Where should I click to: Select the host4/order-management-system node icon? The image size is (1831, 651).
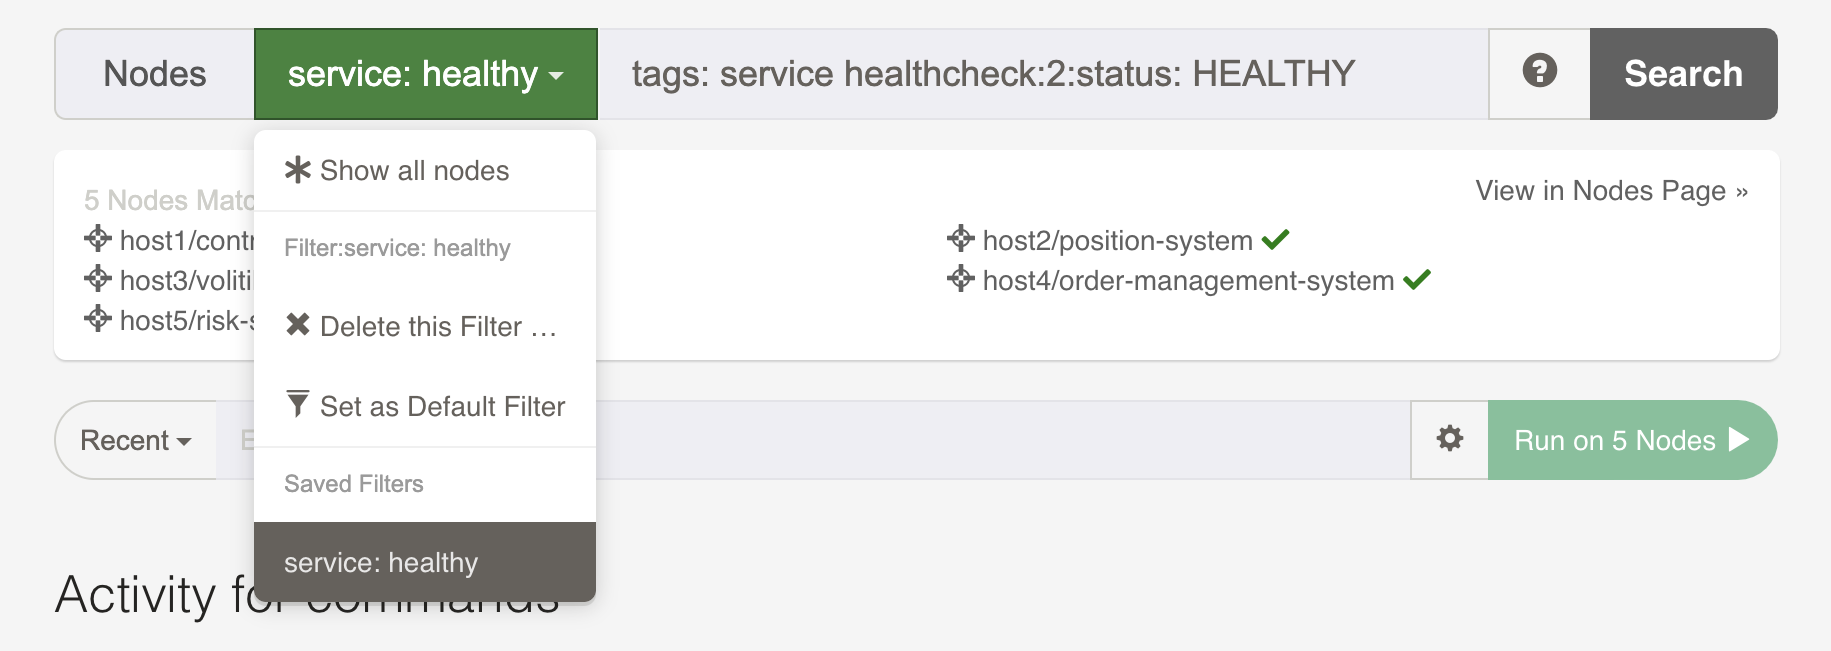tap(961, 279)
